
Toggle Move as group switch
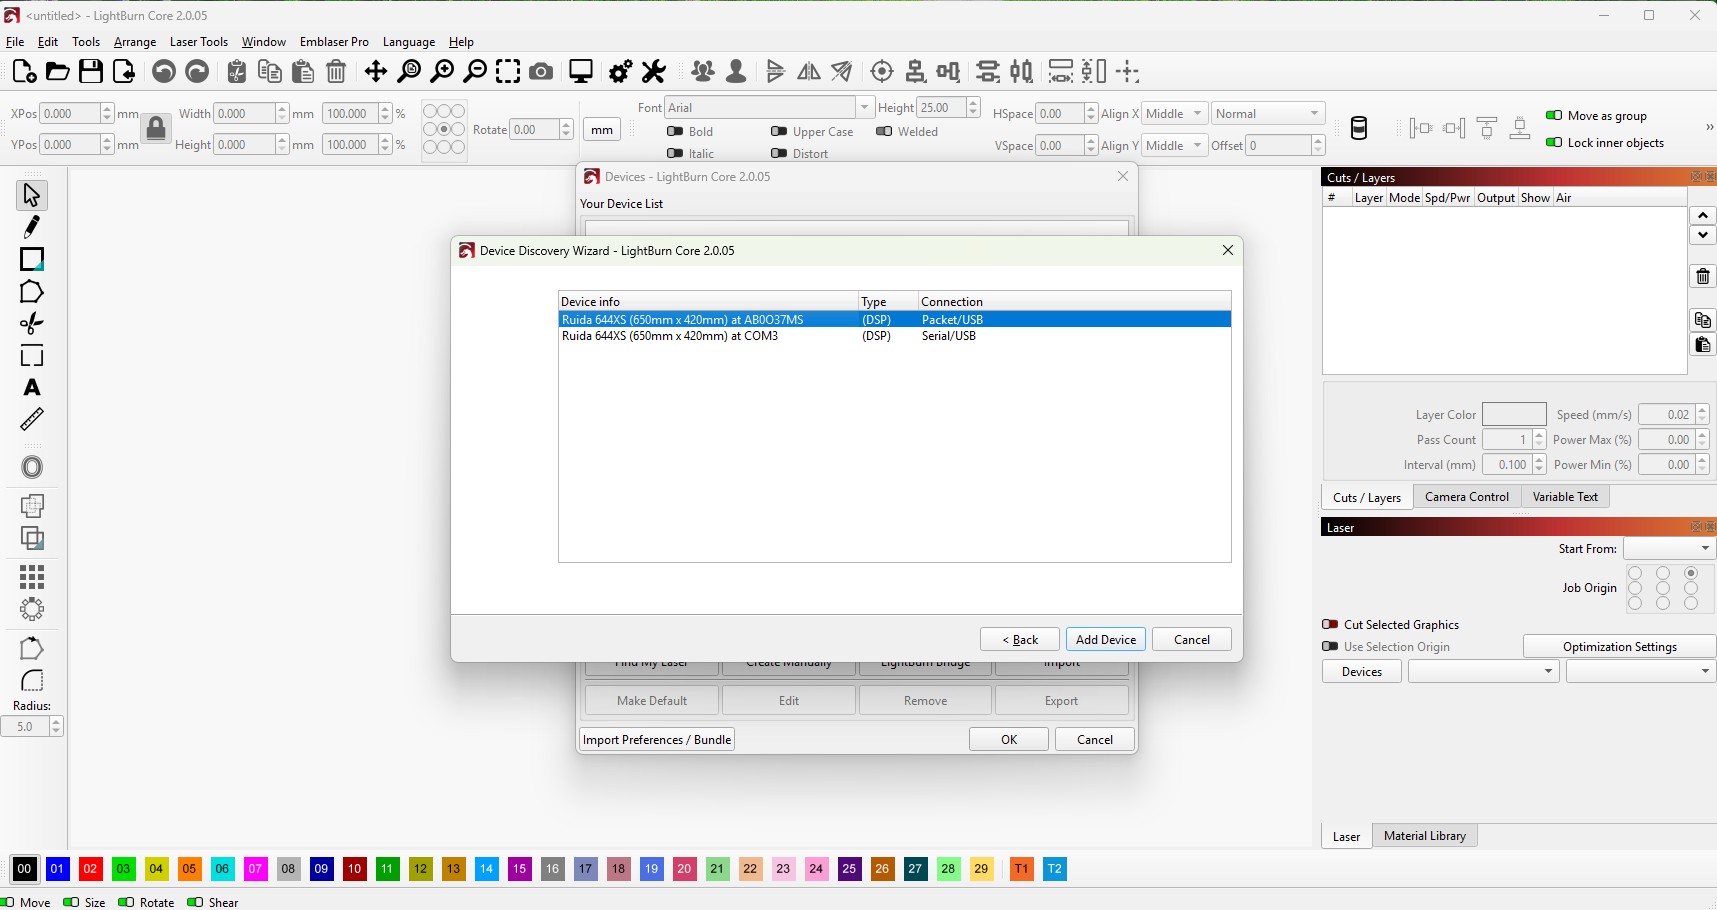click(x=1554, y=115)
